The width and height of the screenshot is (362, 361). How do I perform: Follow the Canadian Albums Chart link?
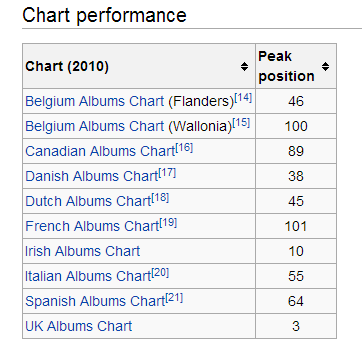(100, 151)
